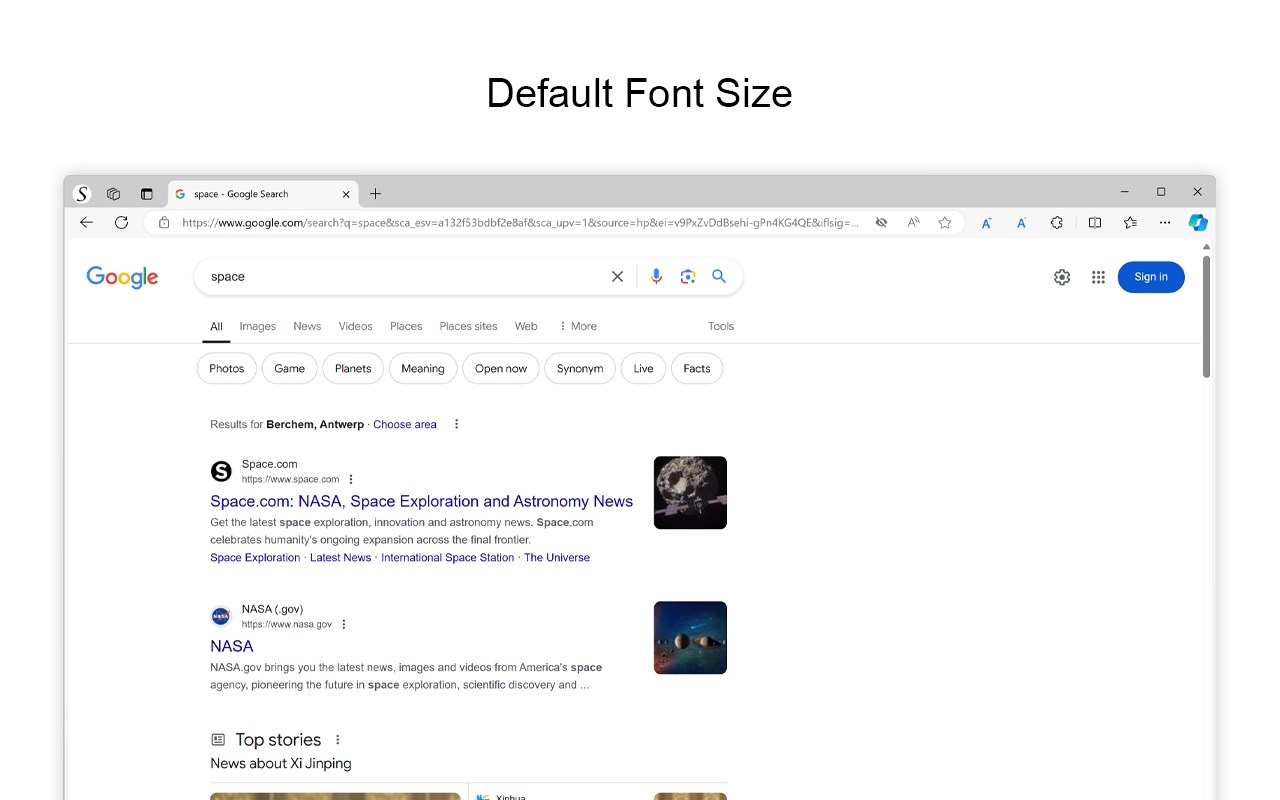Viewport: 1280px width, 800px height.
Task: Click the address bar URL
Action: coord(520,223)
